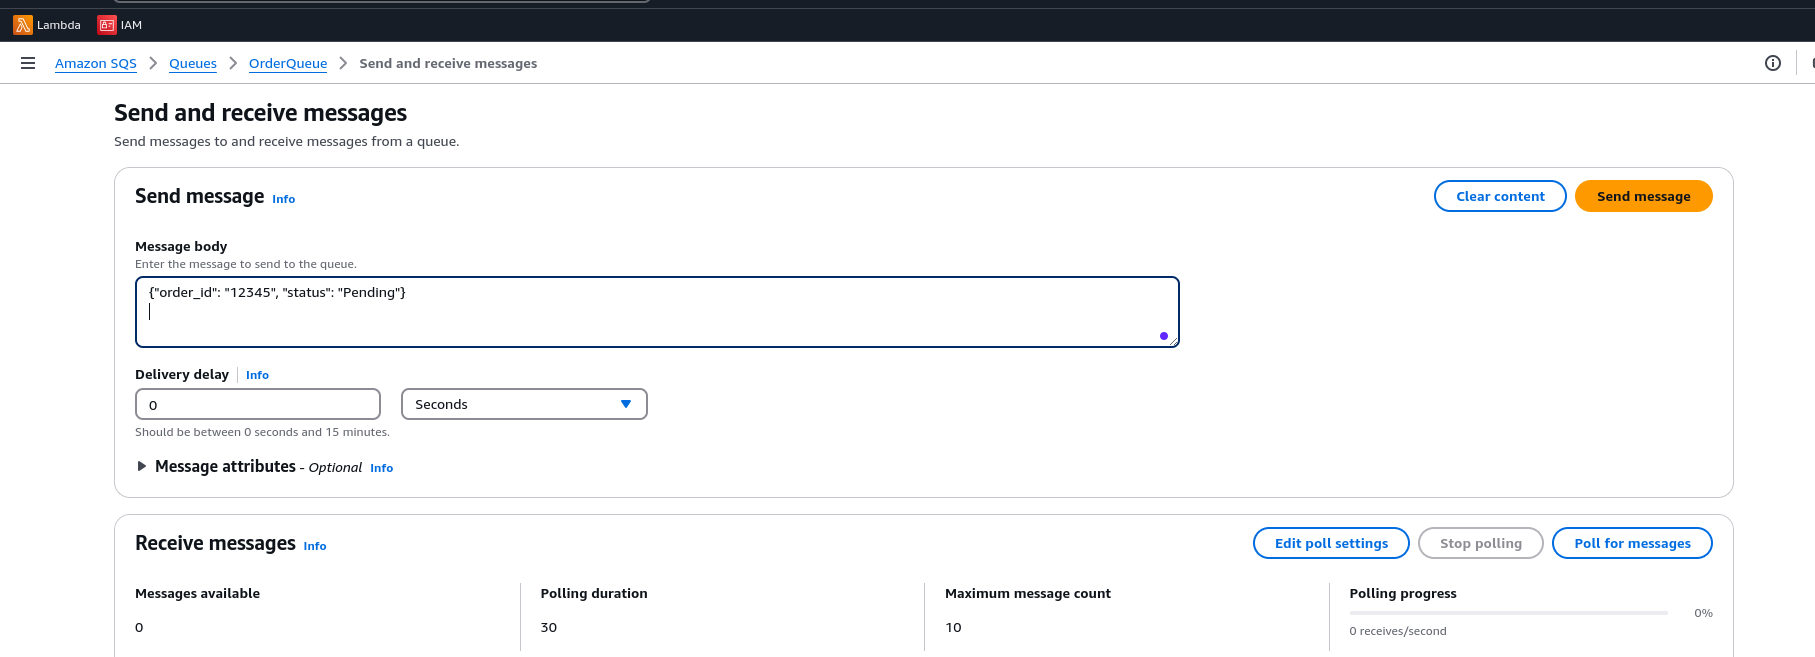Click the purple dot in message body
This screenshot has width=1815, height=657.
click(x=1163, y=336)
